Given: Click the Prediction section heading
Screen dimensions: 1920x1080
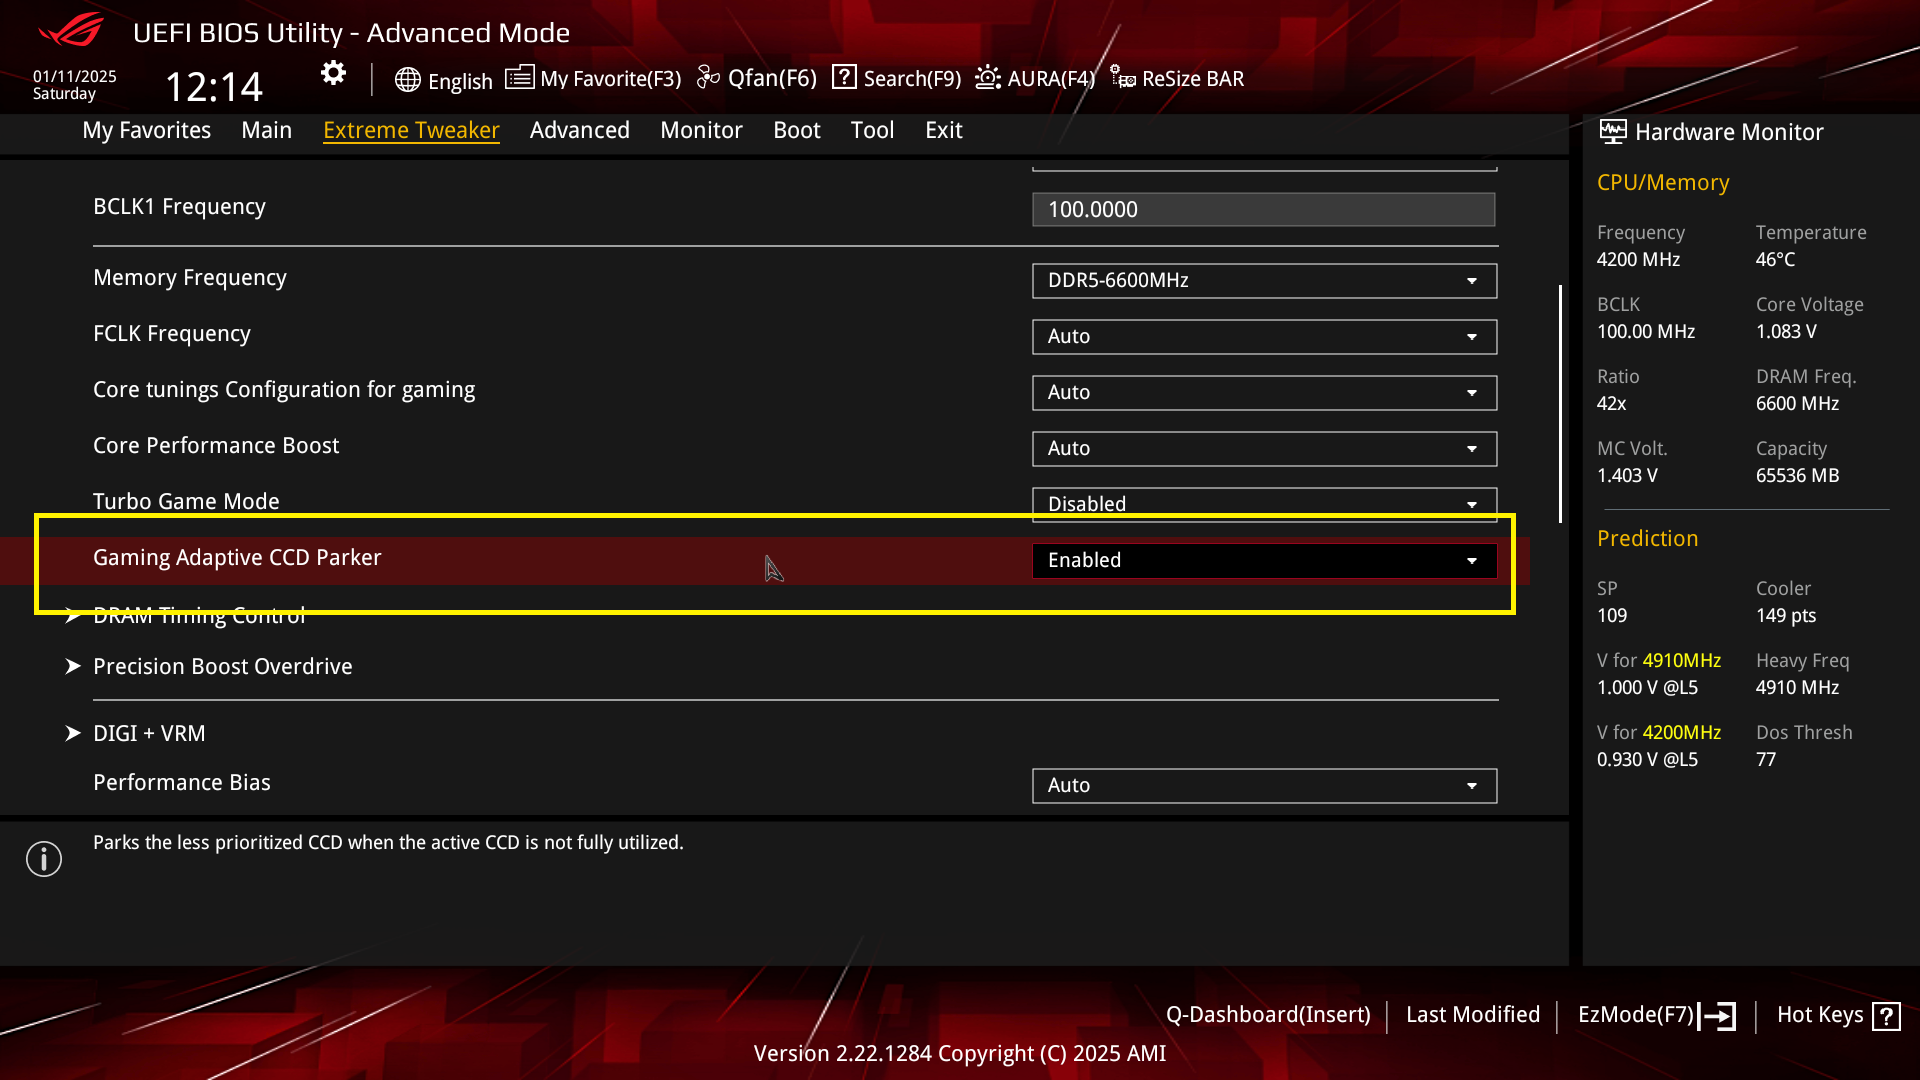Looking at the screenshot, I should (x=1648, y=539).
